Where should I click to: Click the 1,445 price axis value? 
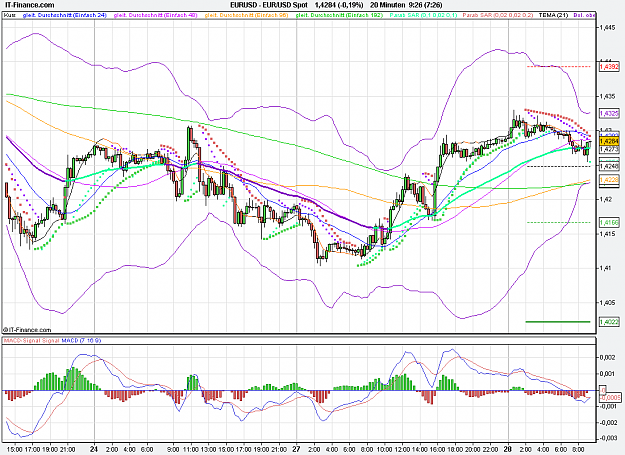[x=607, y=27]
